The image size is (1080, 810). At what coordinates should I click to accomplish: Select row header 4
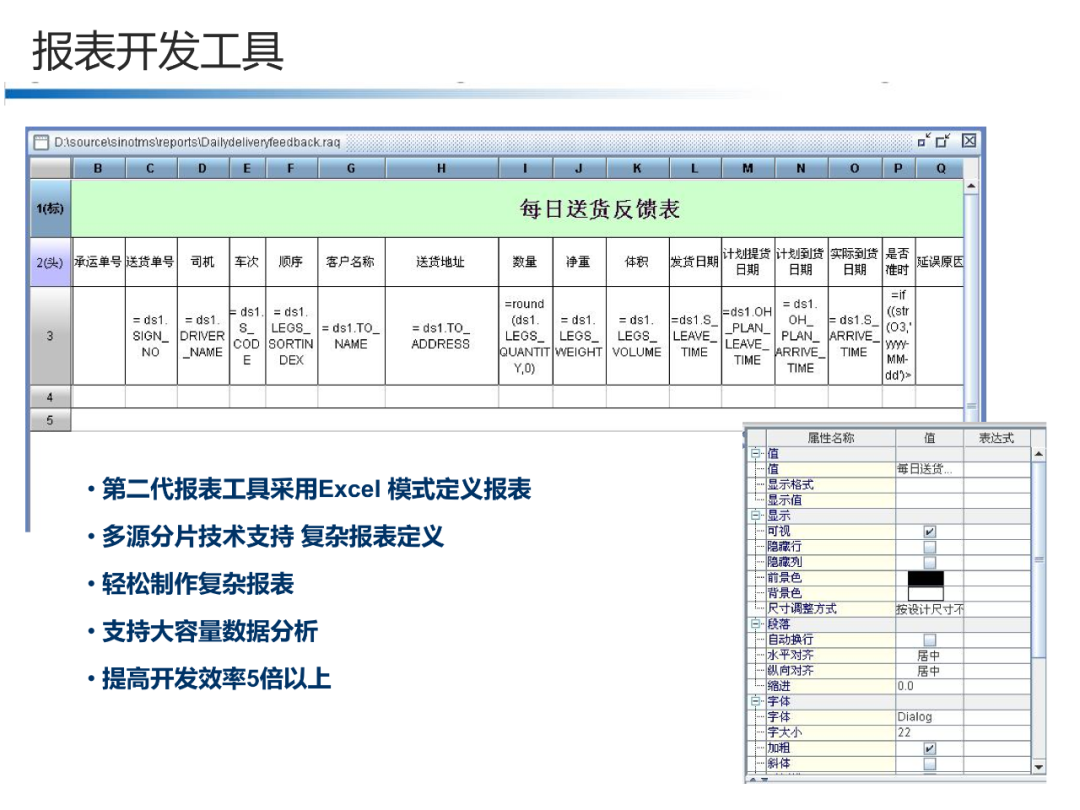click(x=50, y=397)
